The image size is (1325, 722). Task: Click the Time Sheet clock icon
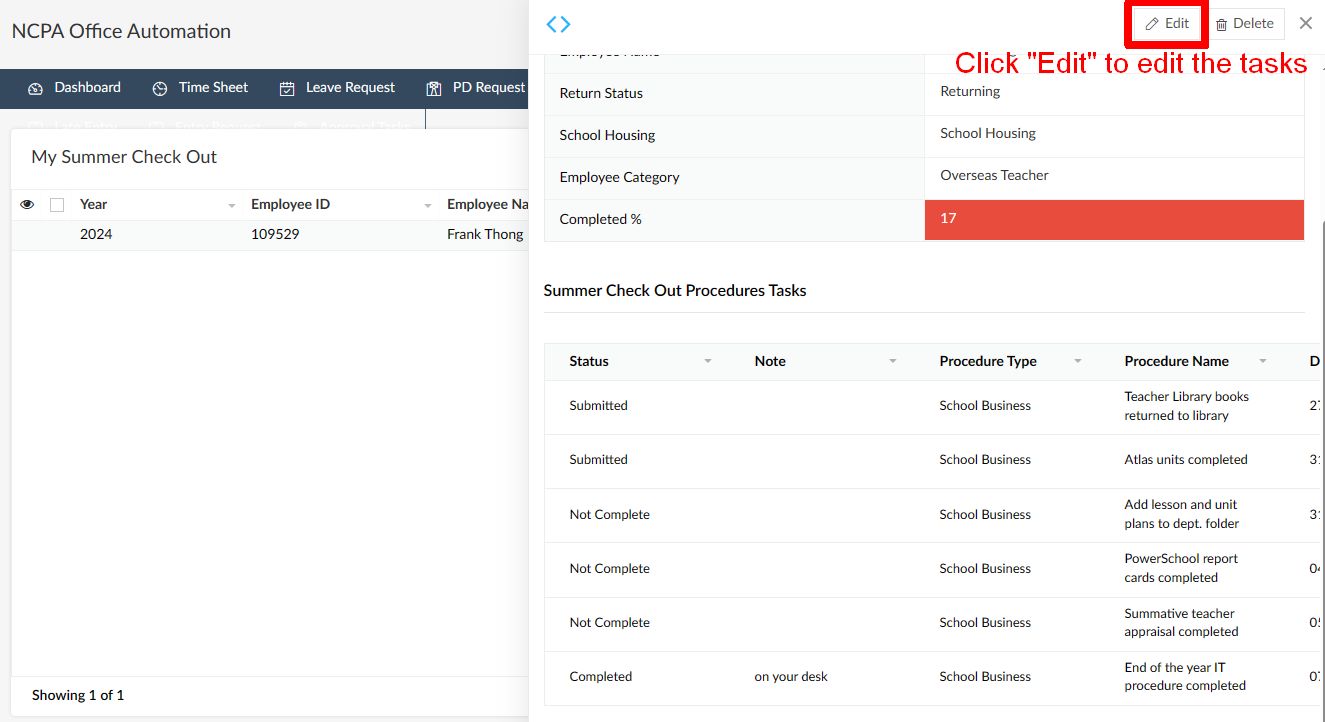point(160,88)
